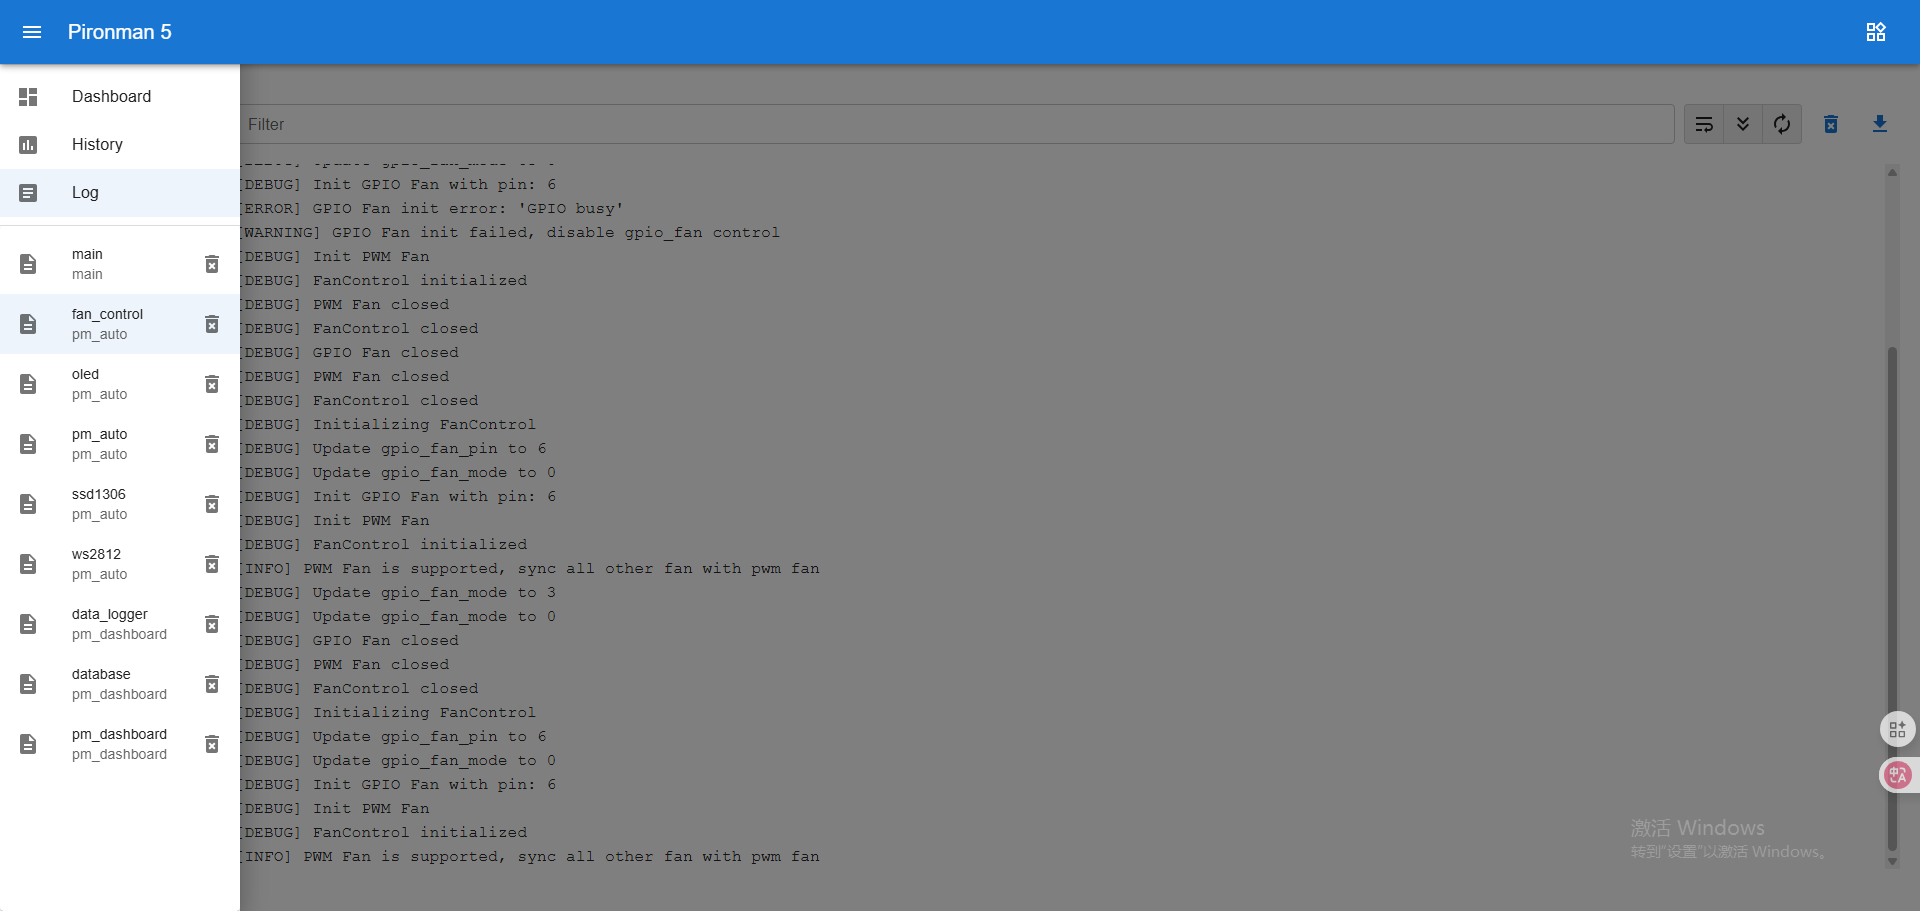The image size is (1920, 911).
Task: Toggle line wrap in log viewer
Action: [1704, 124]
